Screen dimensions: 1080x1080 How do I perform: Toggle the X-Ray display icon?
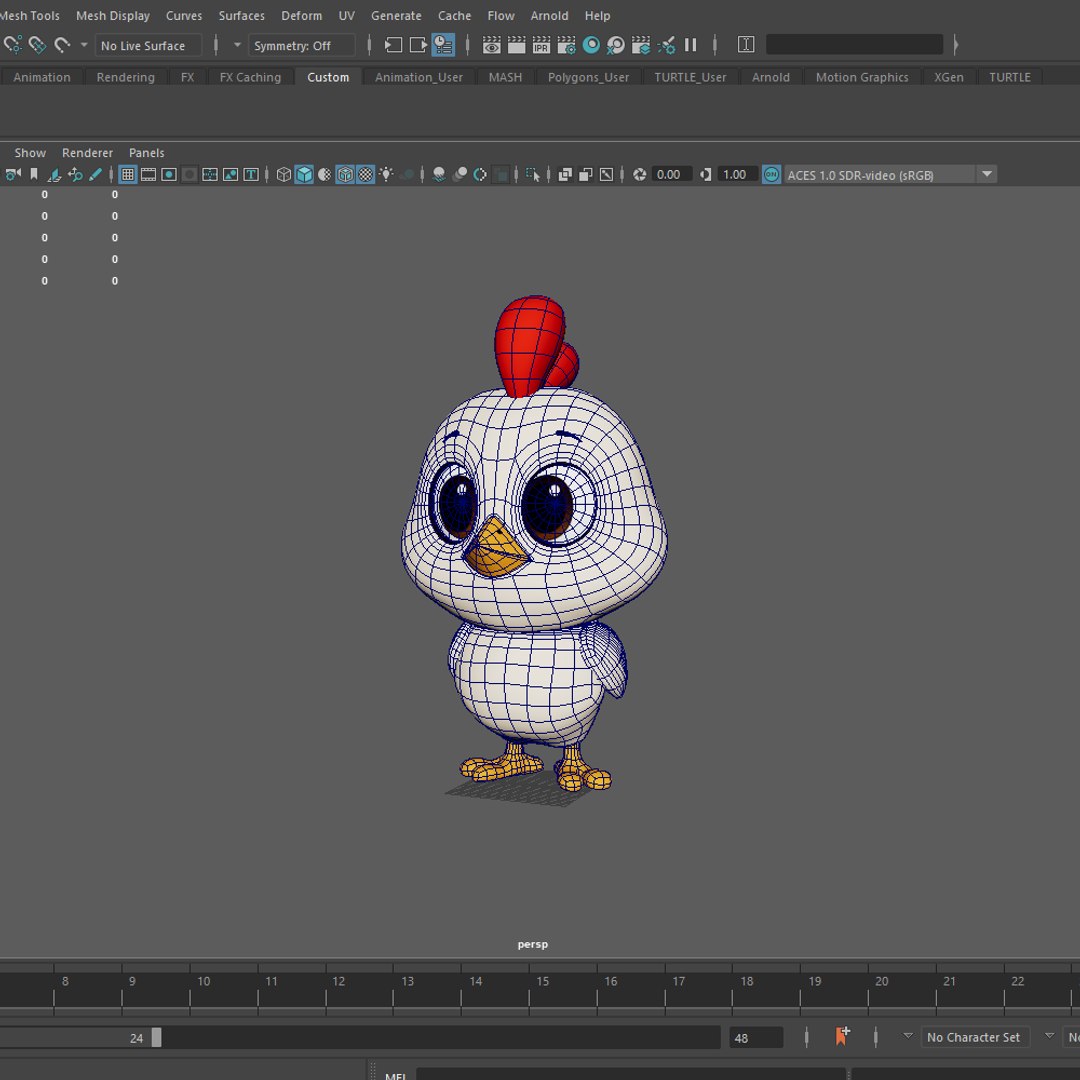[x=565, y=175]
